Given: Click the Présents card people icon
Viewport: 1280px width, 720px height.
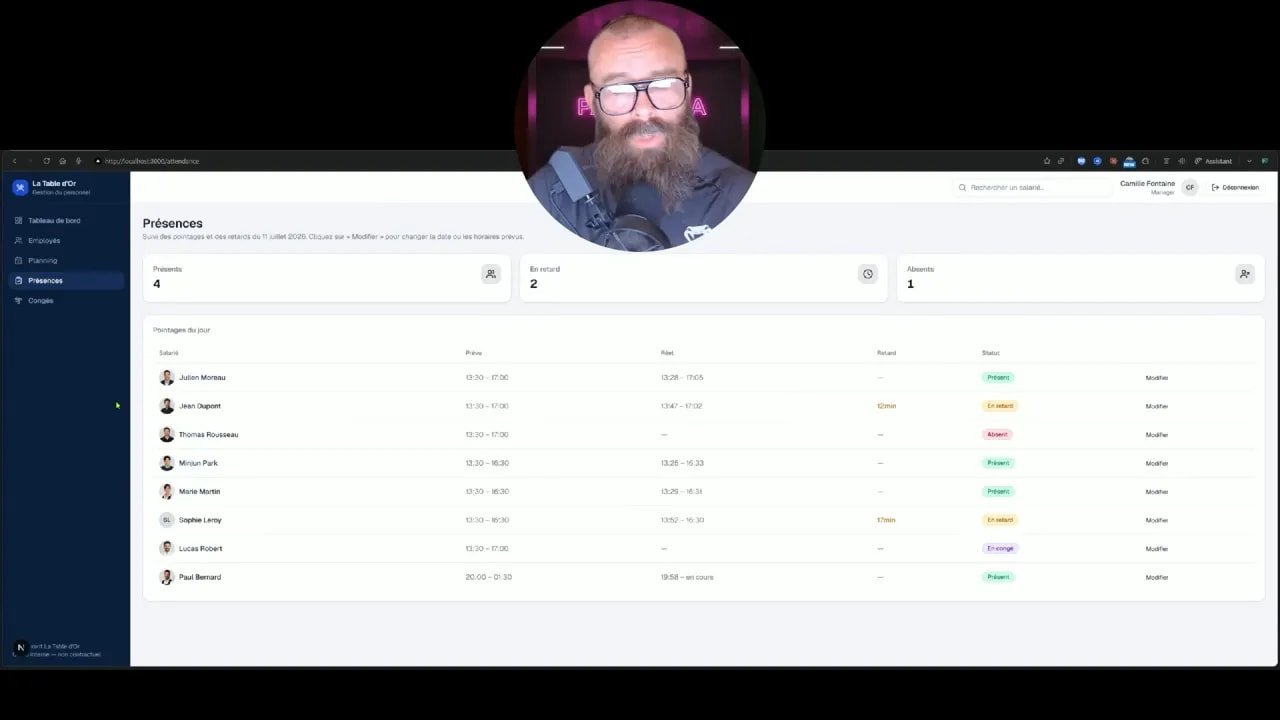Looking at the screenshot, I should [x=491, y=274].
